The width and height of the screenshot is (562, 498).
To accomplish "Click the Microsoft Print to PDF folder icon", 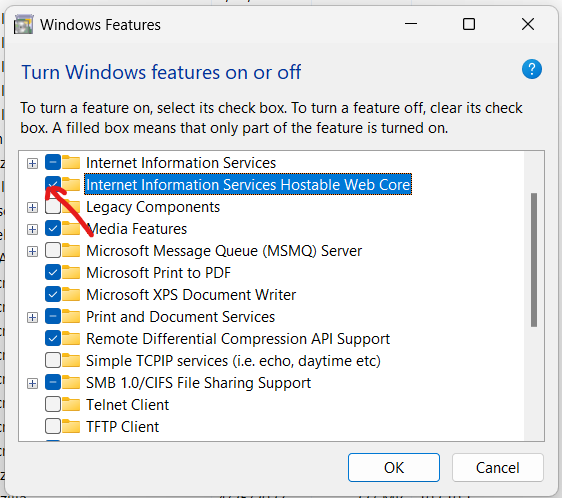I will tap(71, 273).
